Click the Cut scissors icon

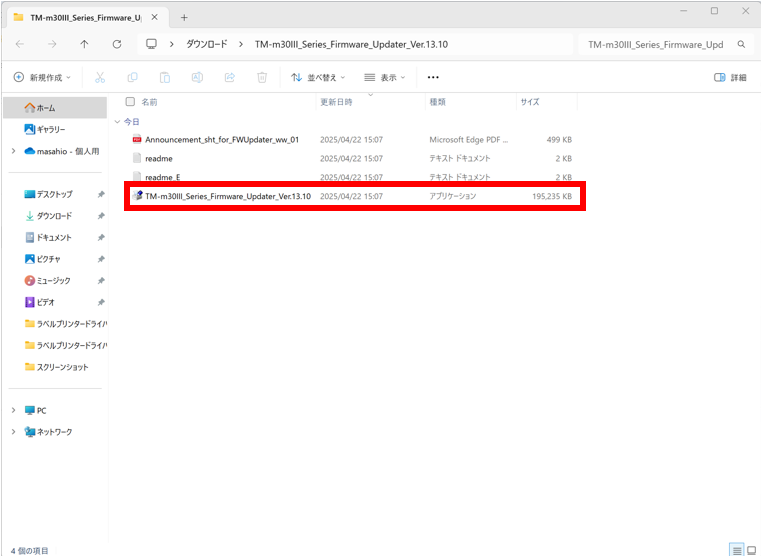(100, 77)
